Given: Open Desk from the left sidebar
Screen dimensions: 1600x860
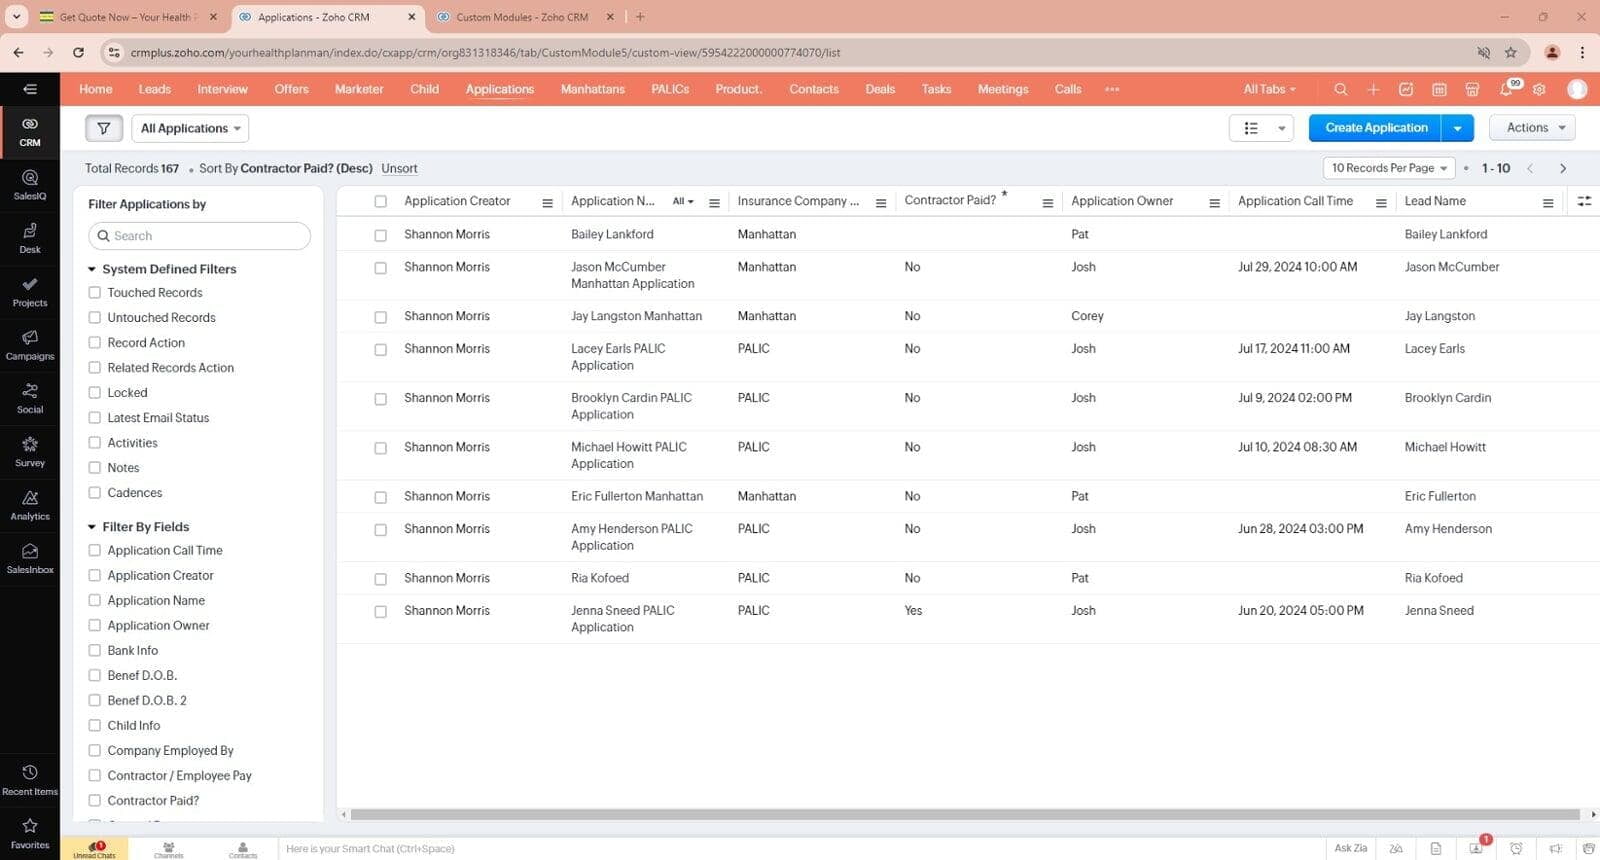Looking at the screenshot, I should pos(30,238).
